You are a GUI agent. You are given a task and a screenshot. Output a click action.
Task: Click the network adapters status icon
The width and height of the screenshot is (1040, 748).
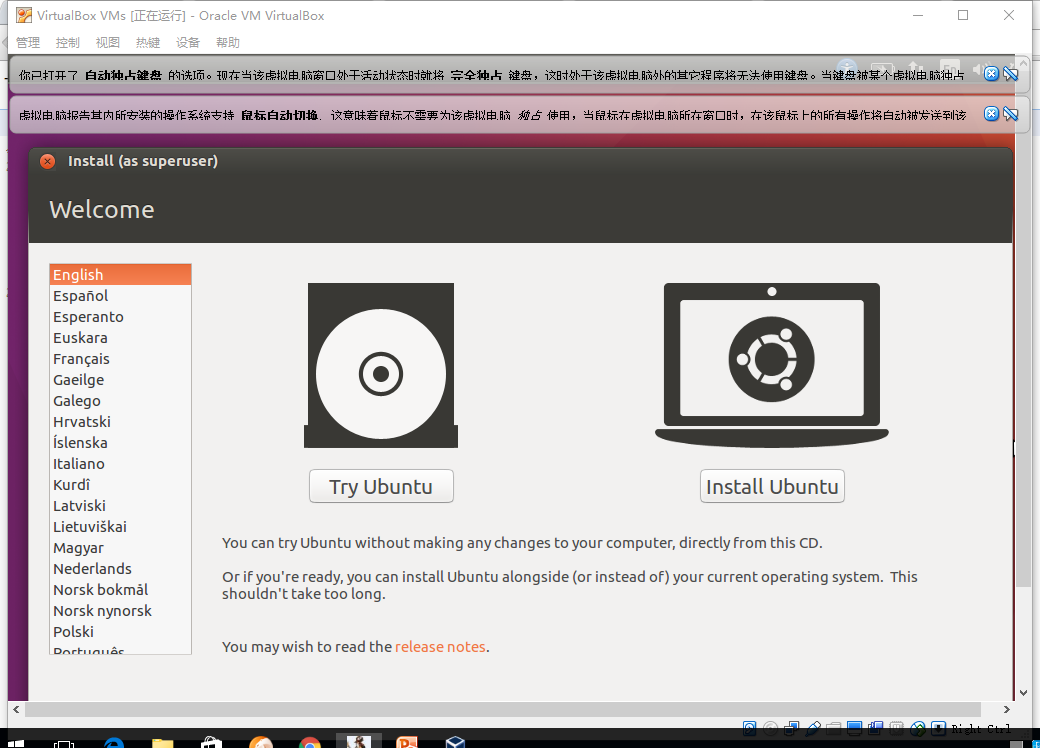(x=791, y=729)
